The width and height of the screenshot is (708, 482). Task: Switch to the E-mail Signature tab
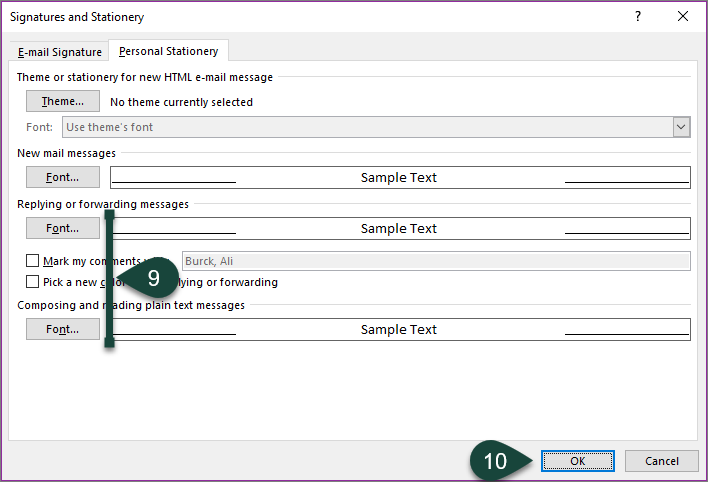point(60,52)
